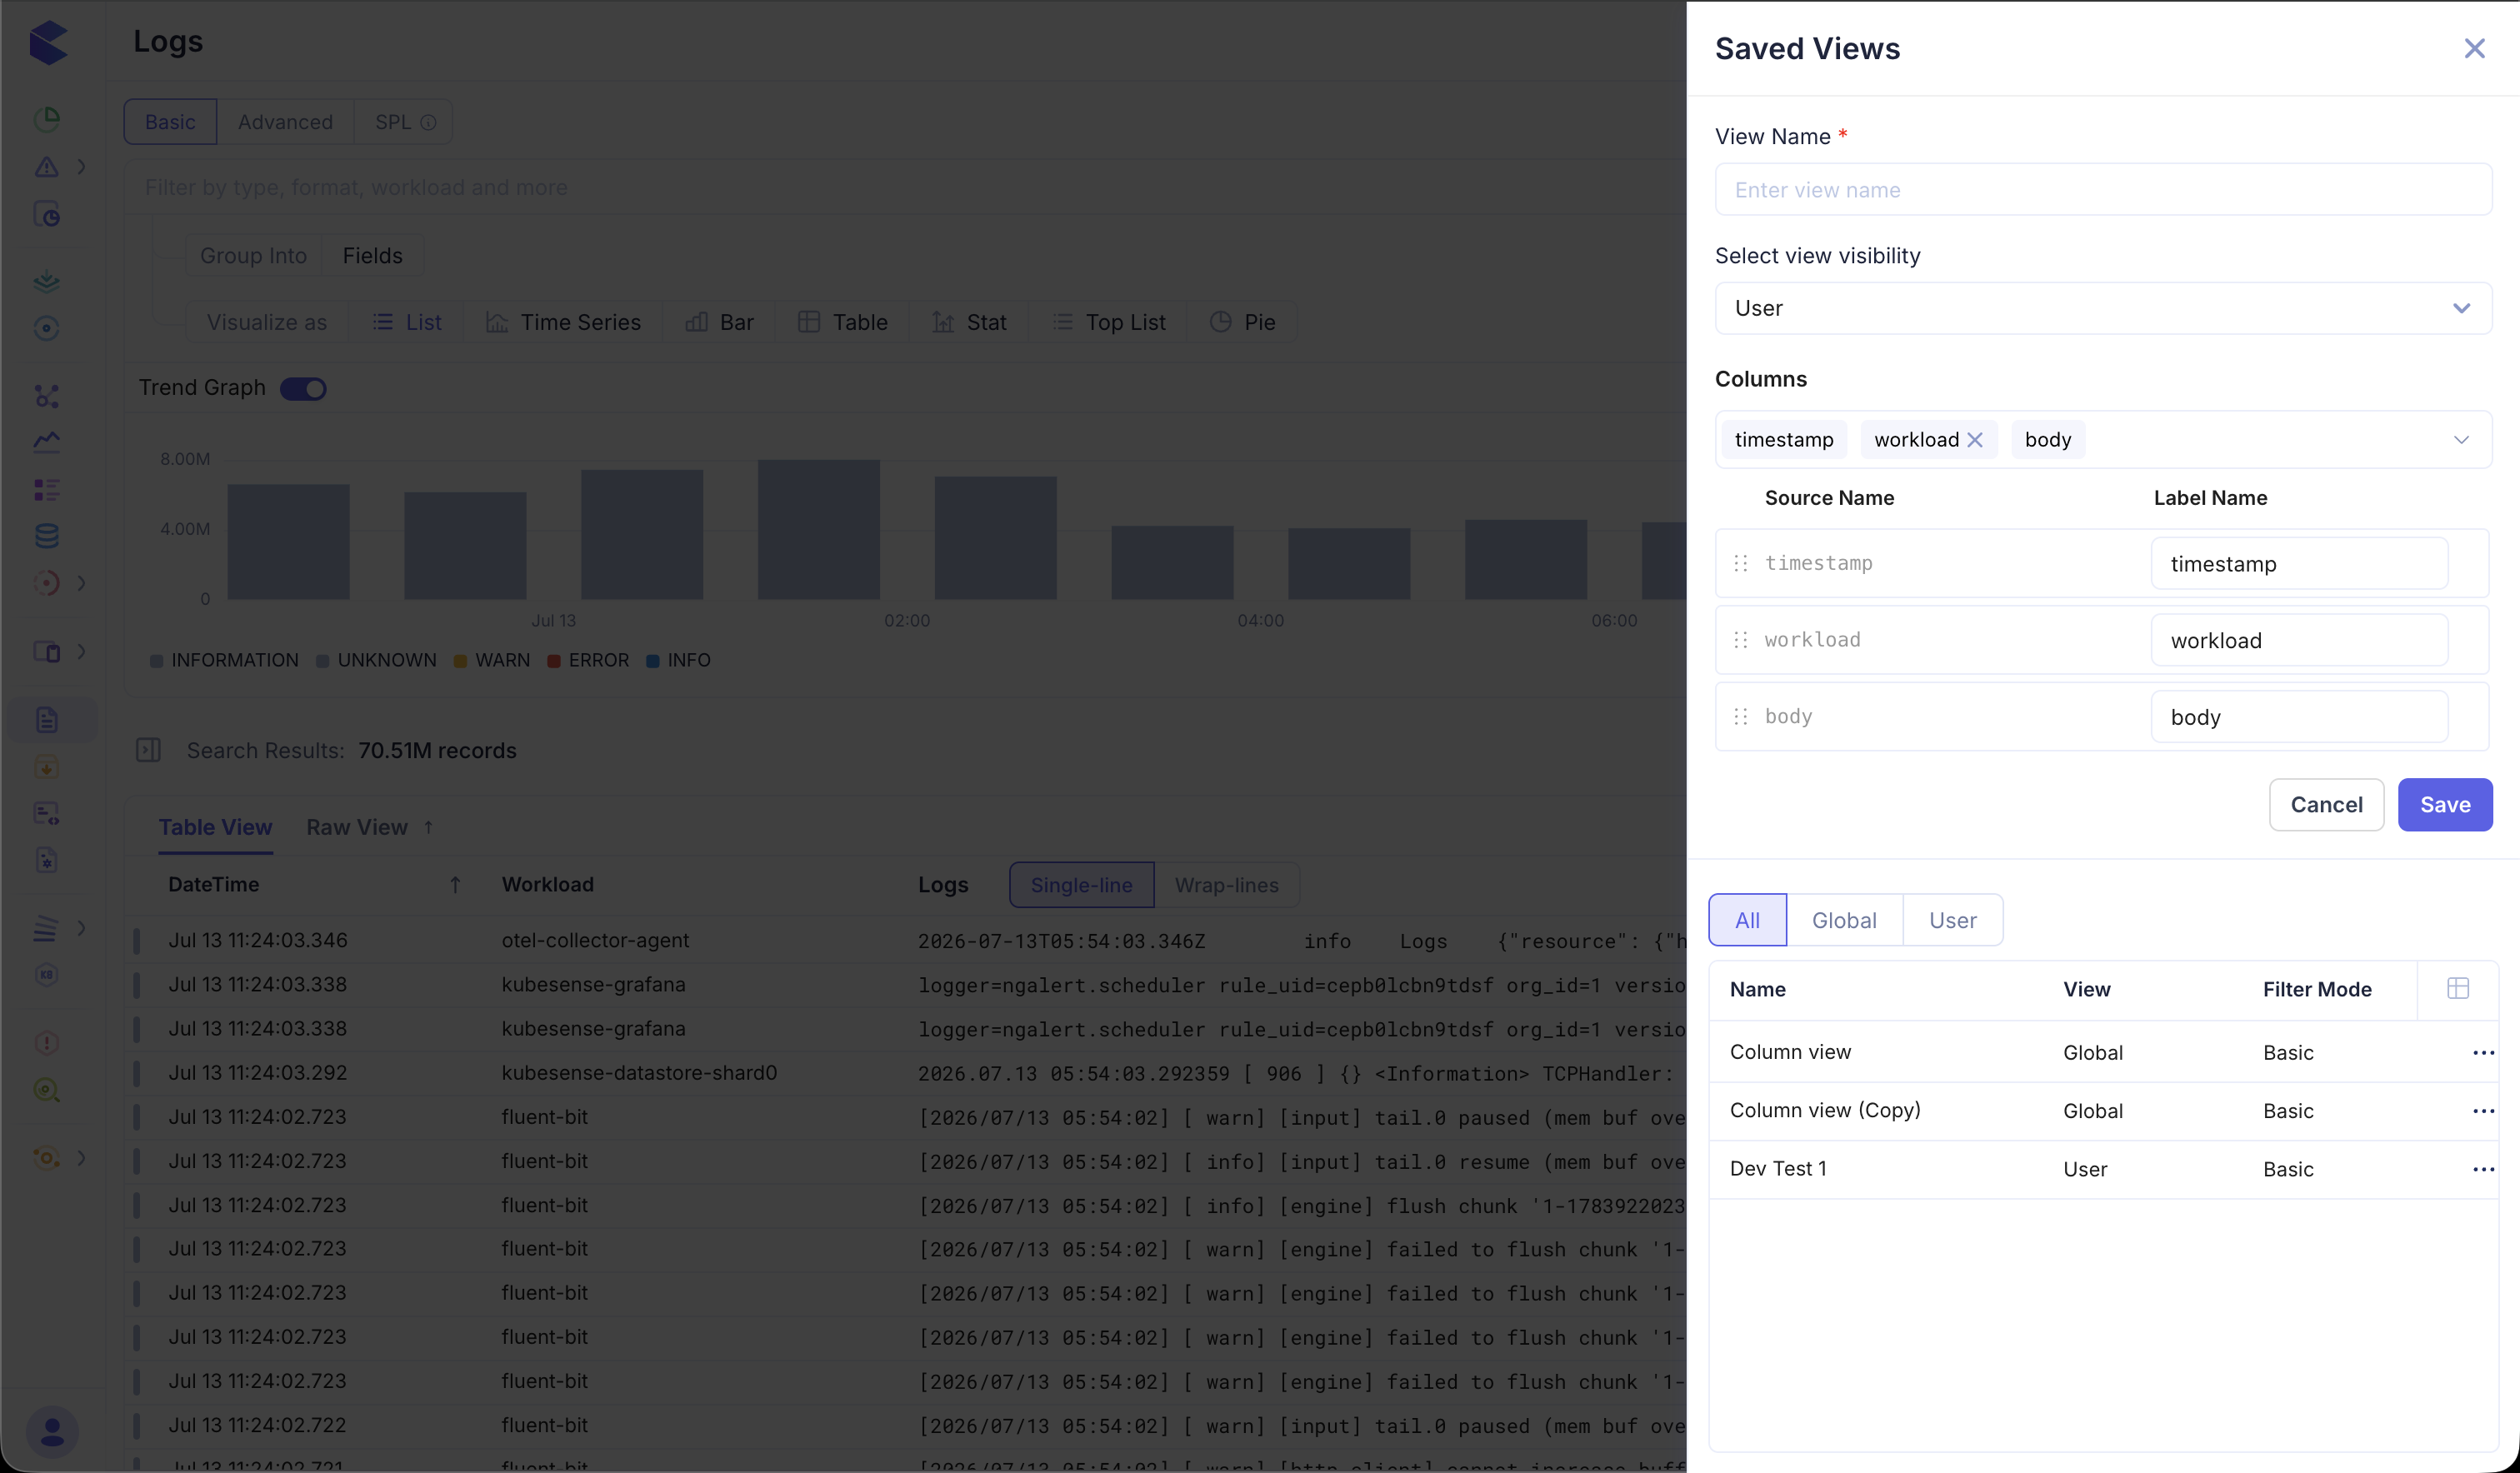Image resolution: width=2520 pixels, height=1473 pixels.
Task: Expand the orange gear submenu chevron in sidebar
Action: (82, 1158)
